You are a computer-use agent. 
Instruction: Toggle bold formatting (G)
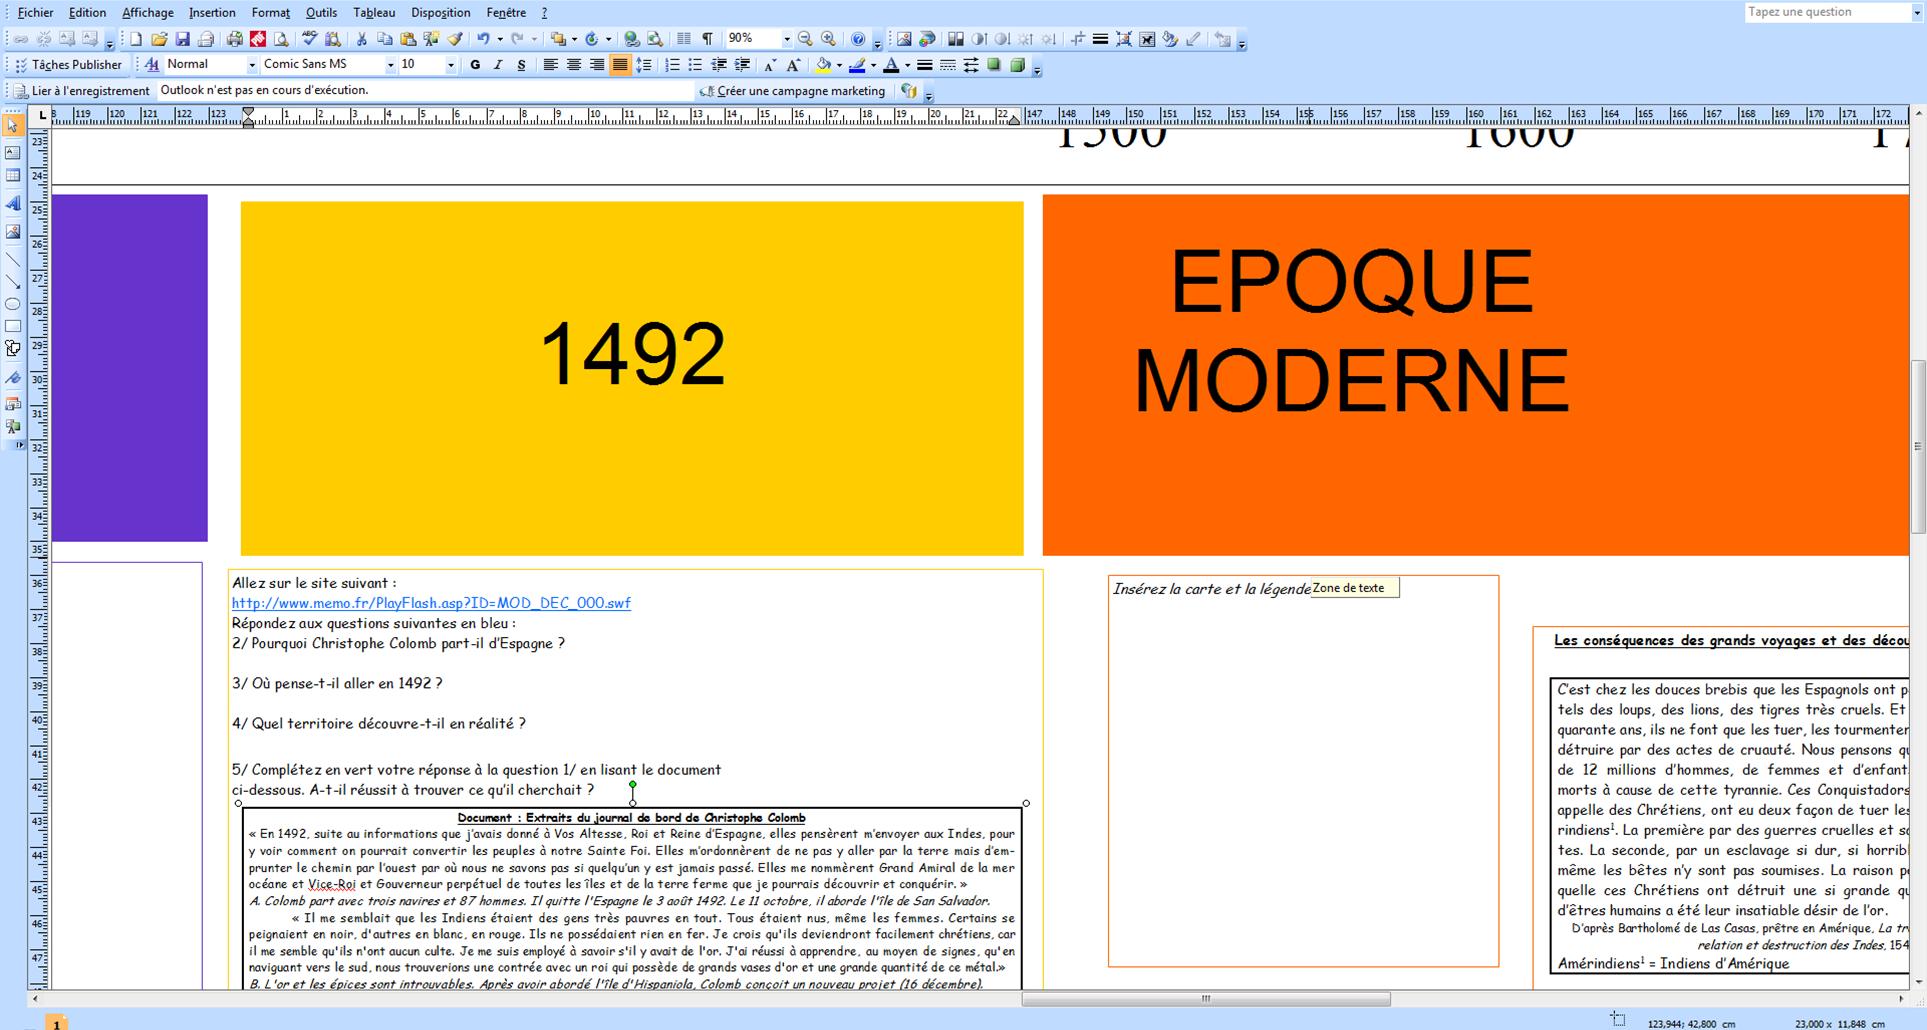click(475, 65)
